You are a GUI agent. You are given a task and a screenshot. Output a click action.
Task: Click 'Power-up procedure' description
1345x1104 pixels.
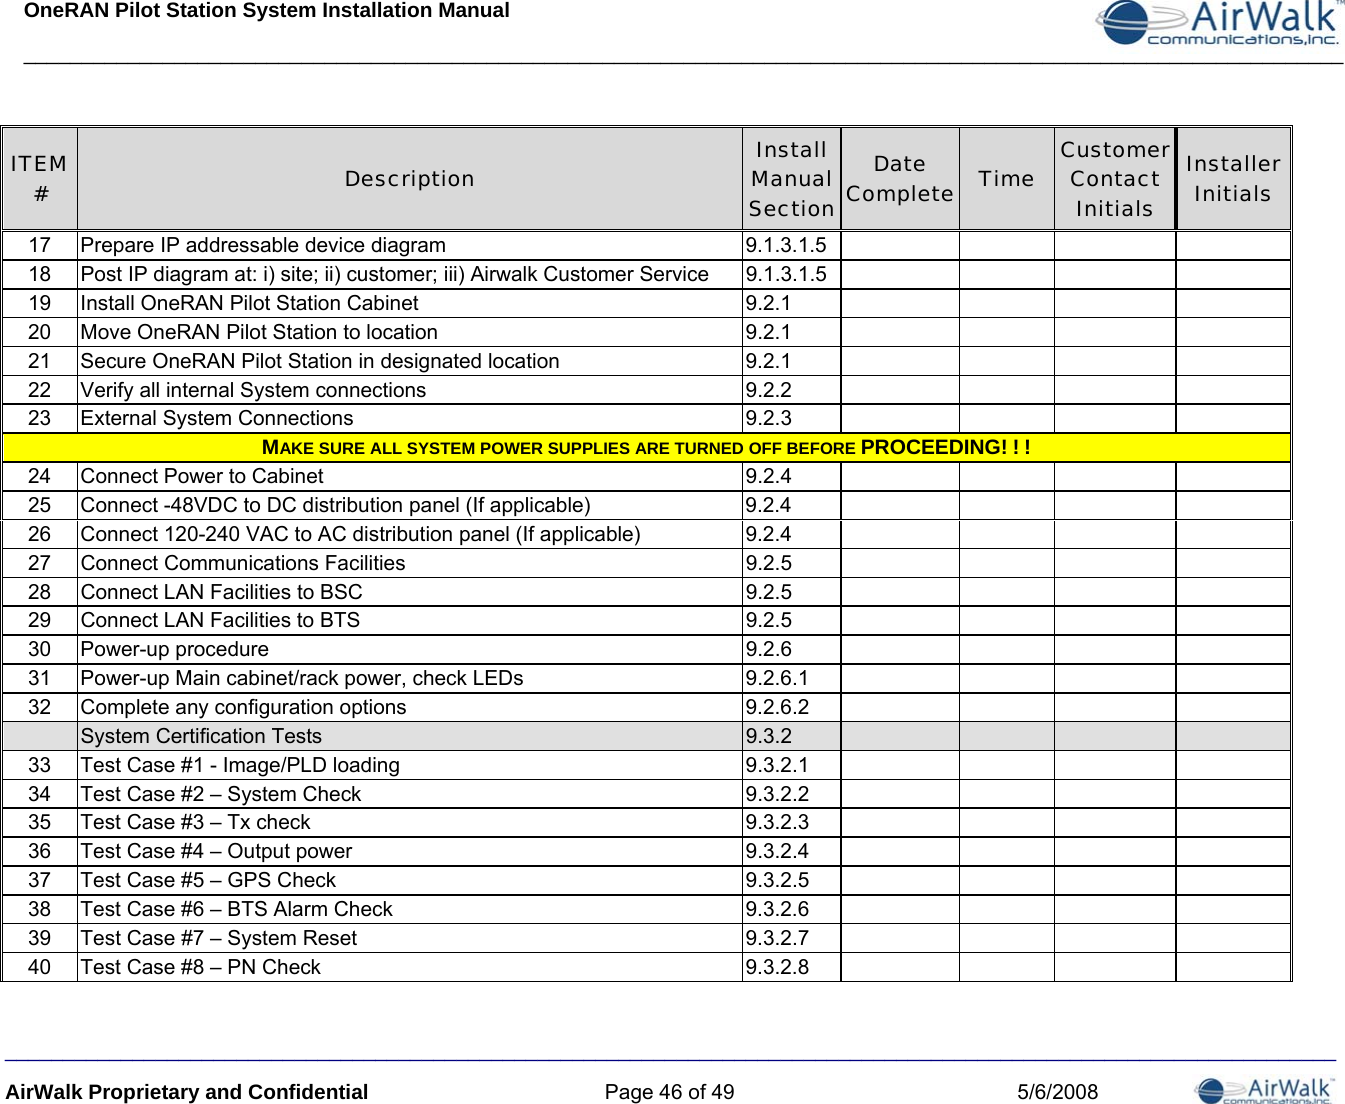pyautogui.click(x=175, y=649)
